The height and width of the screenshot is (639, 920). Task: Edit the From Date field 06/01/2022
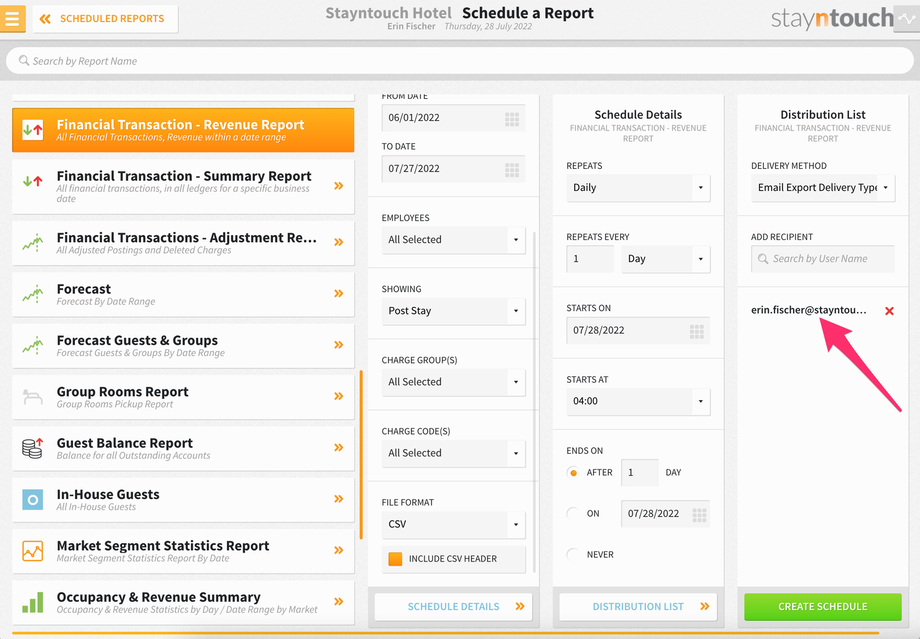(453, 118)
